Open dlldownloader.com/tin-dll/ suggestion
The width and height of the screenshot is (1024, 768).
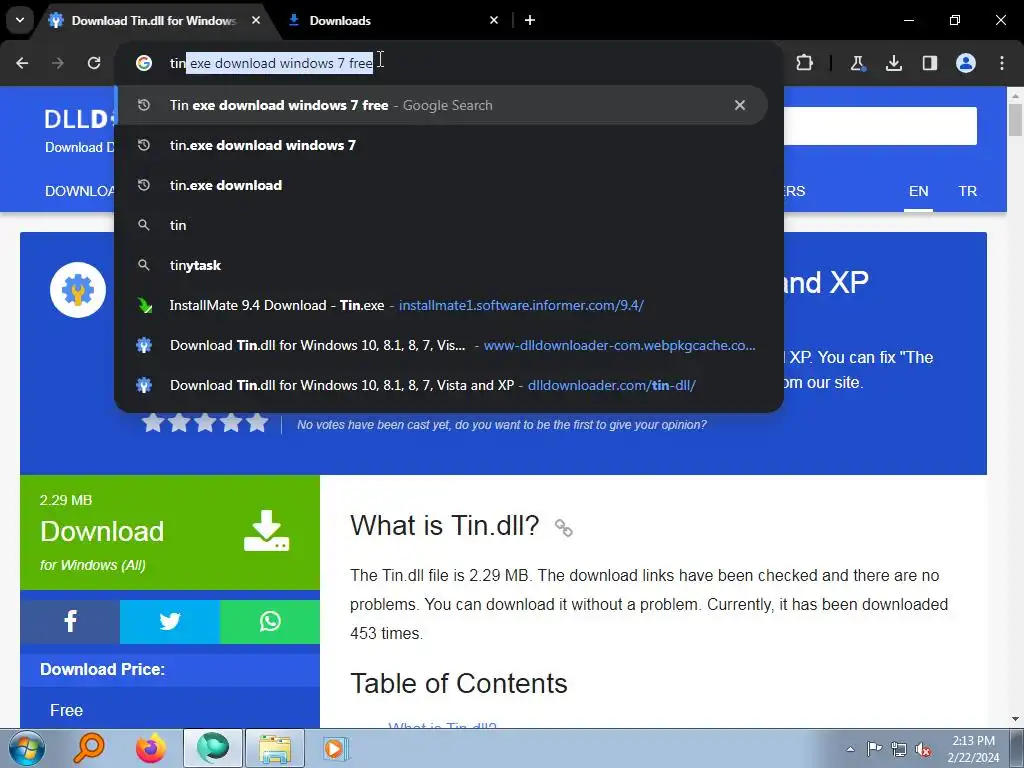pyautogui.click(x=441, y=385)
